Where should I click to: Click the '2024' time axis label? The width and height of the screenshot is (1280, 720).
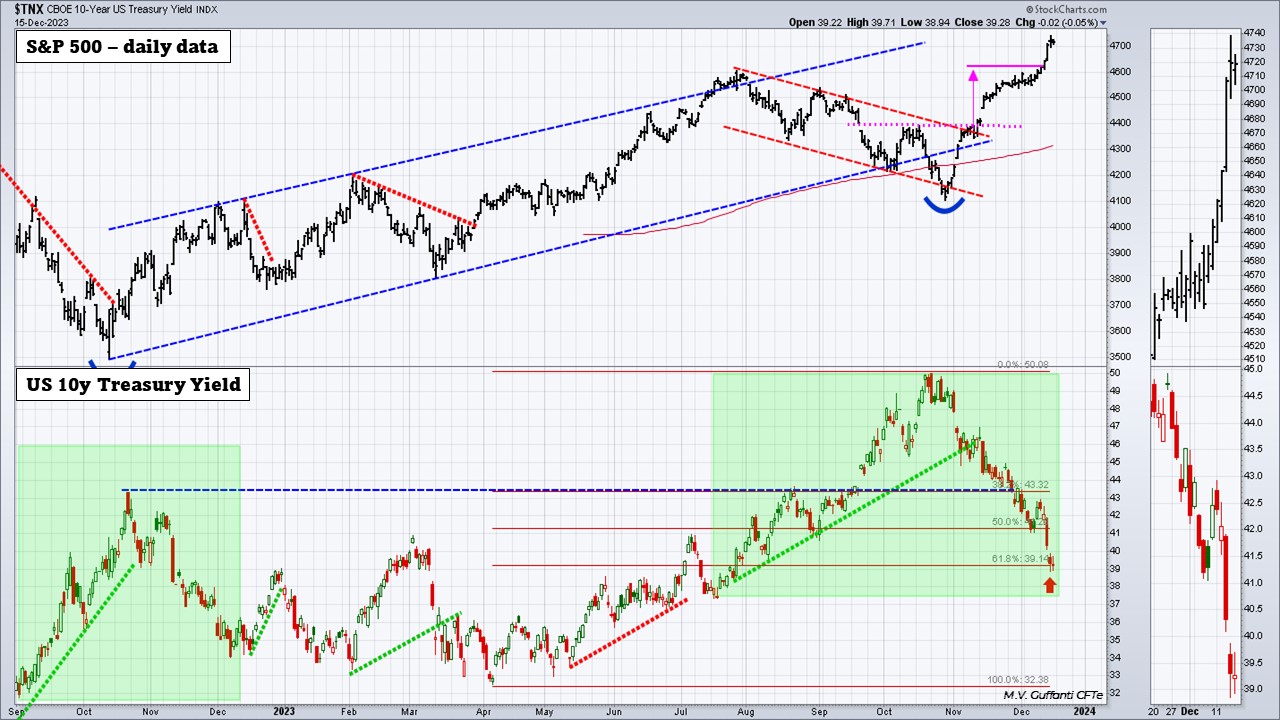(1084, 711)
